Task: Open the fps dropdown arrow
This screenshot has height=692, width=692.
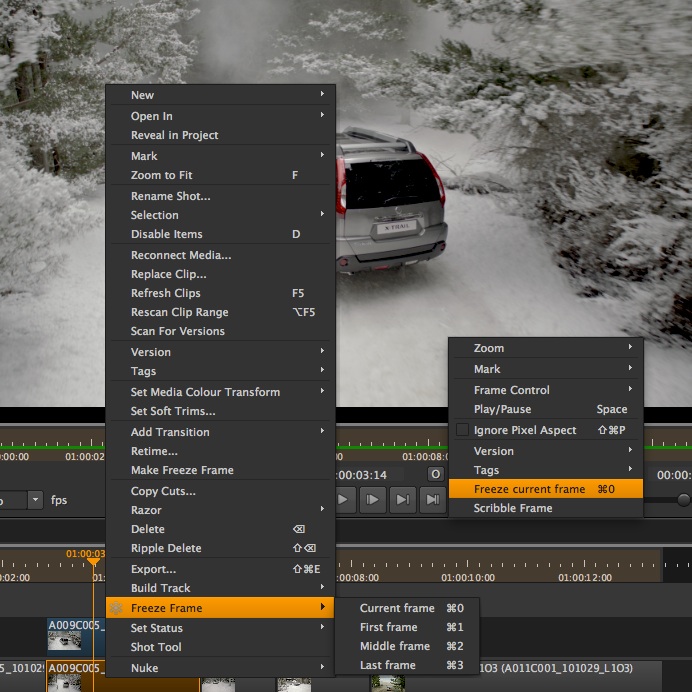Action: [x=35, y=499]
